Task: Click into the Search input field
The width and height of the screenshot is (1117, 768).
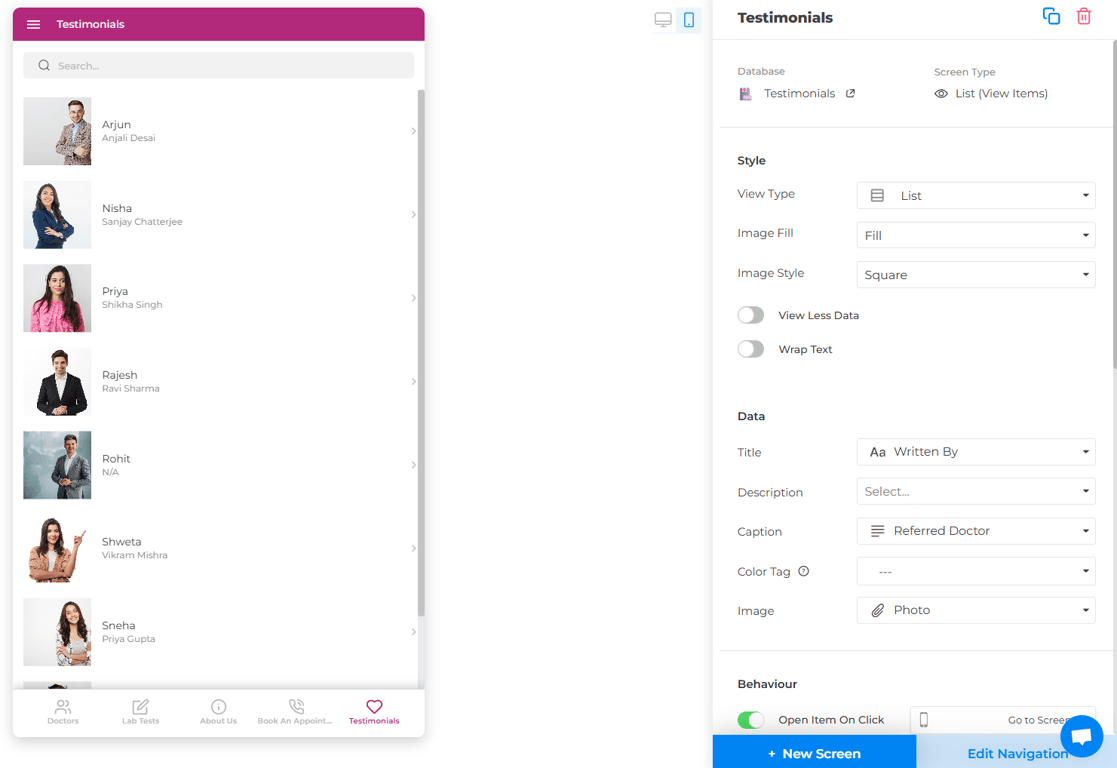Action: coord(219,66)
